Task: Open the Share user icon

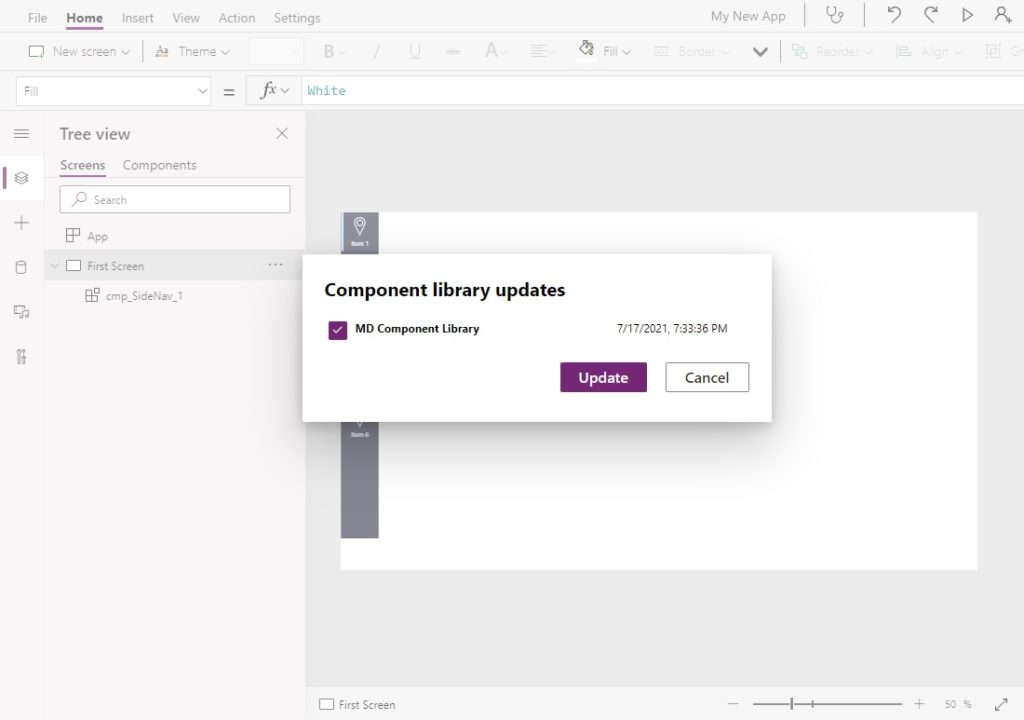Action: pos(1003,15)
